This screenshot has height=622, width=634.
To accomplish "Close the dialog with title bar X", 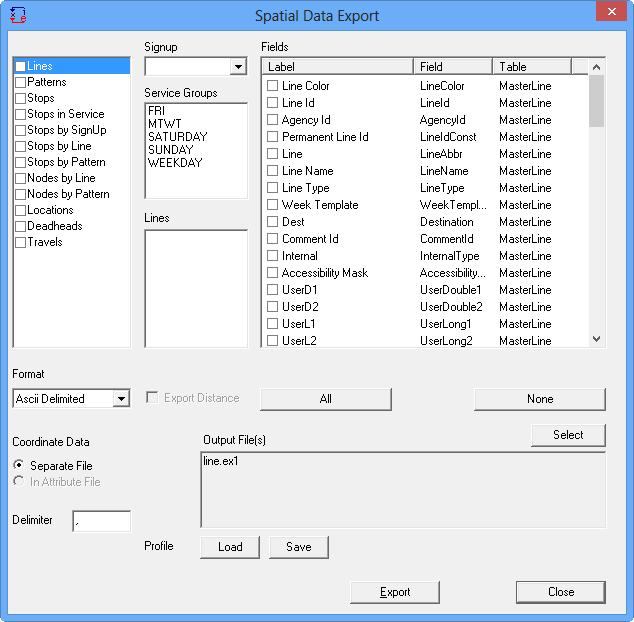I will (612, 11).
